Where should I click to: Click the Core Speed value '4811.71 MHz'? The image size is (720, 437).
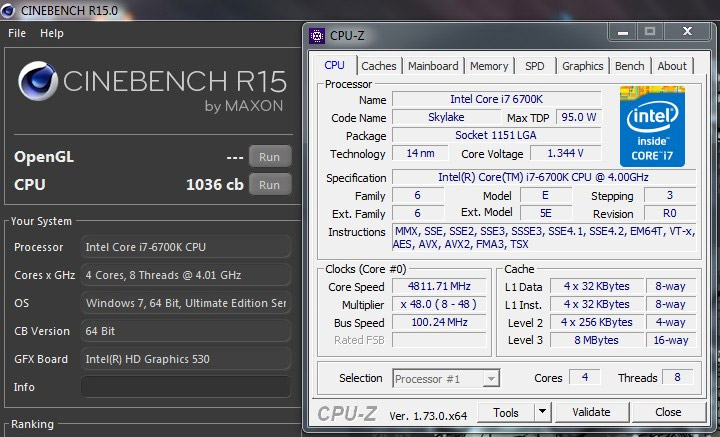point(439,286)
